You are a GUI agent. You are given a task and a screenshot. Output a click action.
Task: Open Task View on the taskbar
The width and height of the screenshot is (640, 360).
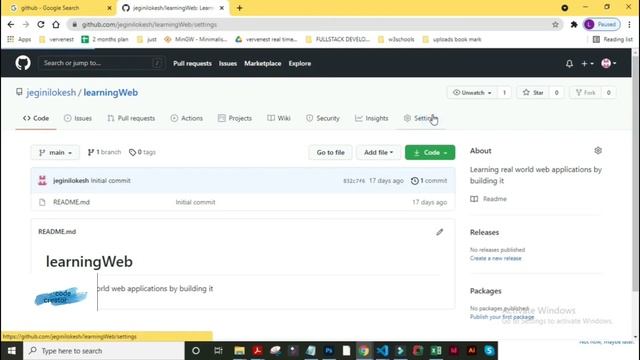(218, 351)
